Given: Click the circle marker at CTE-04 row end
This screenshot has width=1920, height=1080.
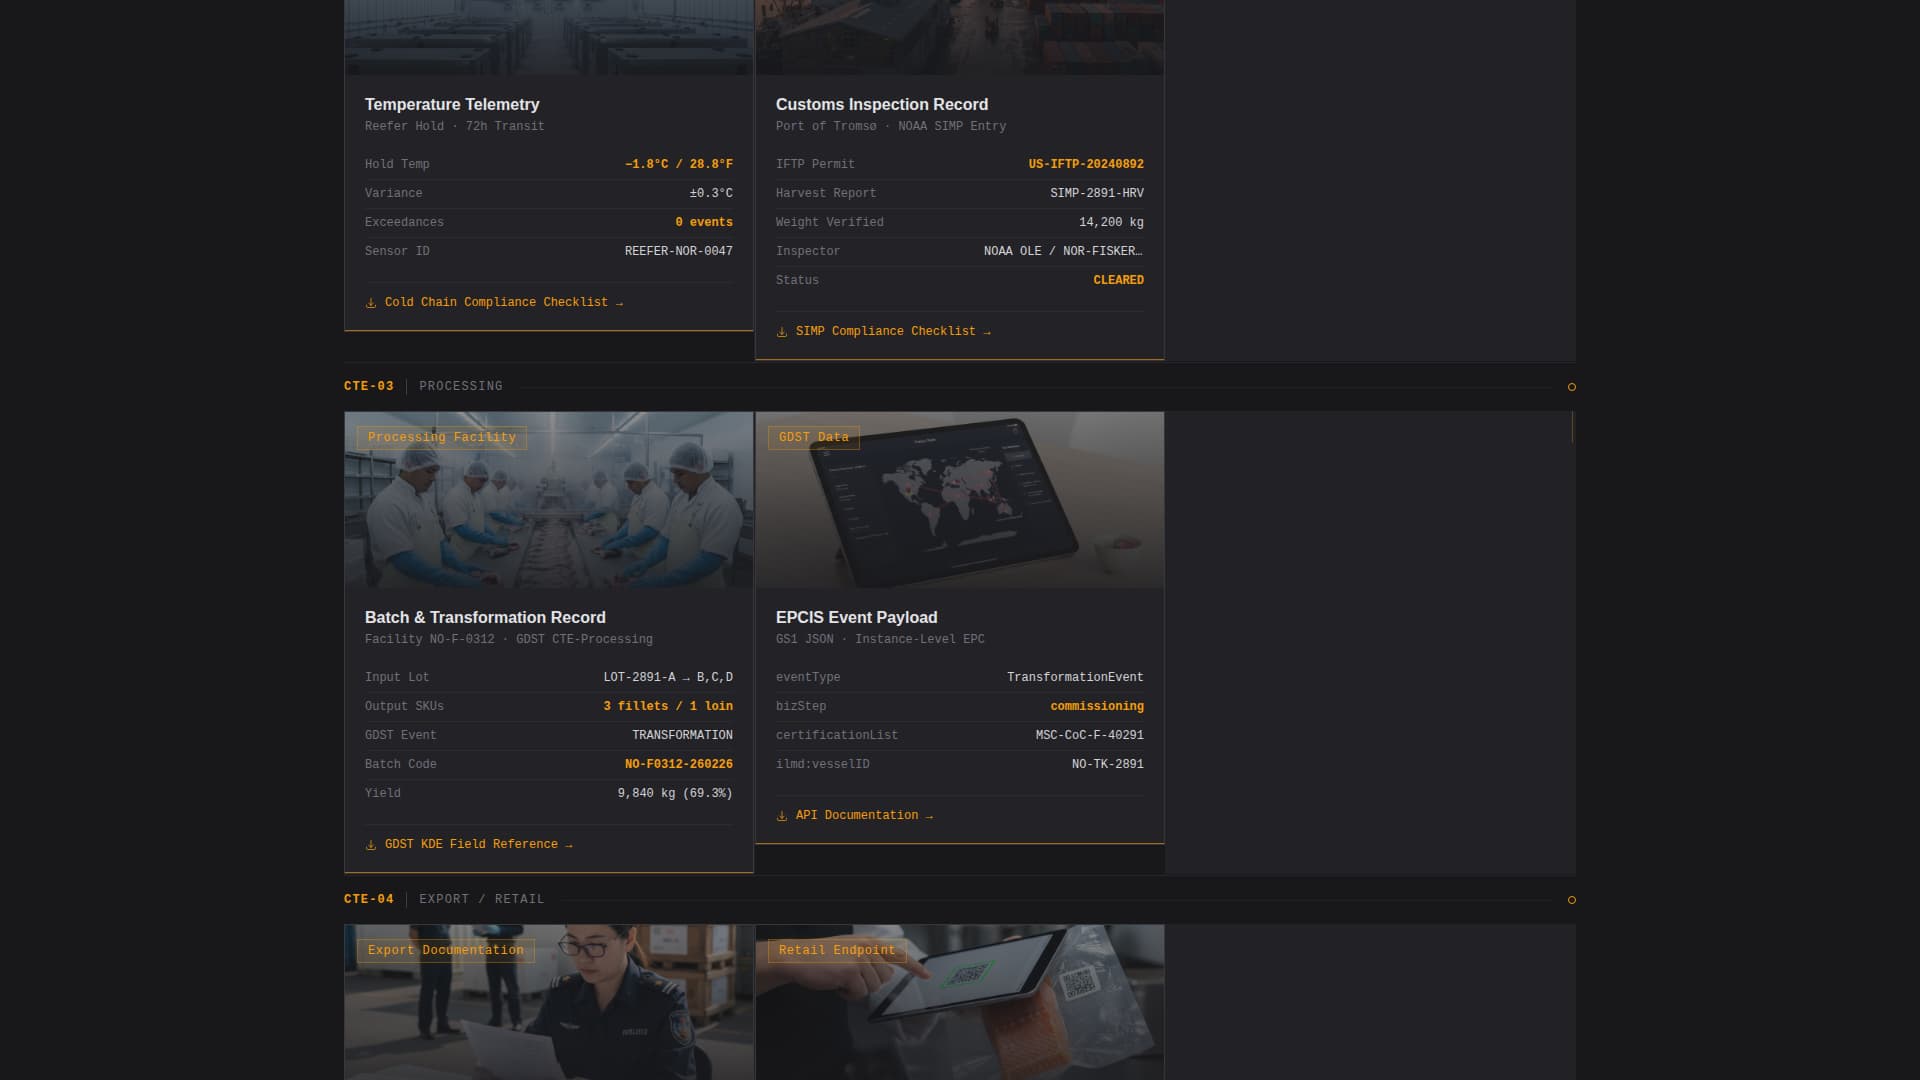Looking at the screenshot, I should 1572,900.
